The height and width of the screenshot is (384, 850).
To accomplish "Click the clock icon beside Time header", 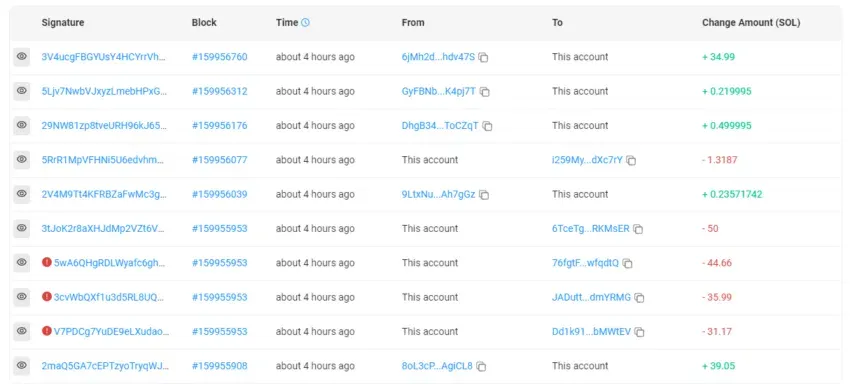I will (305, 23).
